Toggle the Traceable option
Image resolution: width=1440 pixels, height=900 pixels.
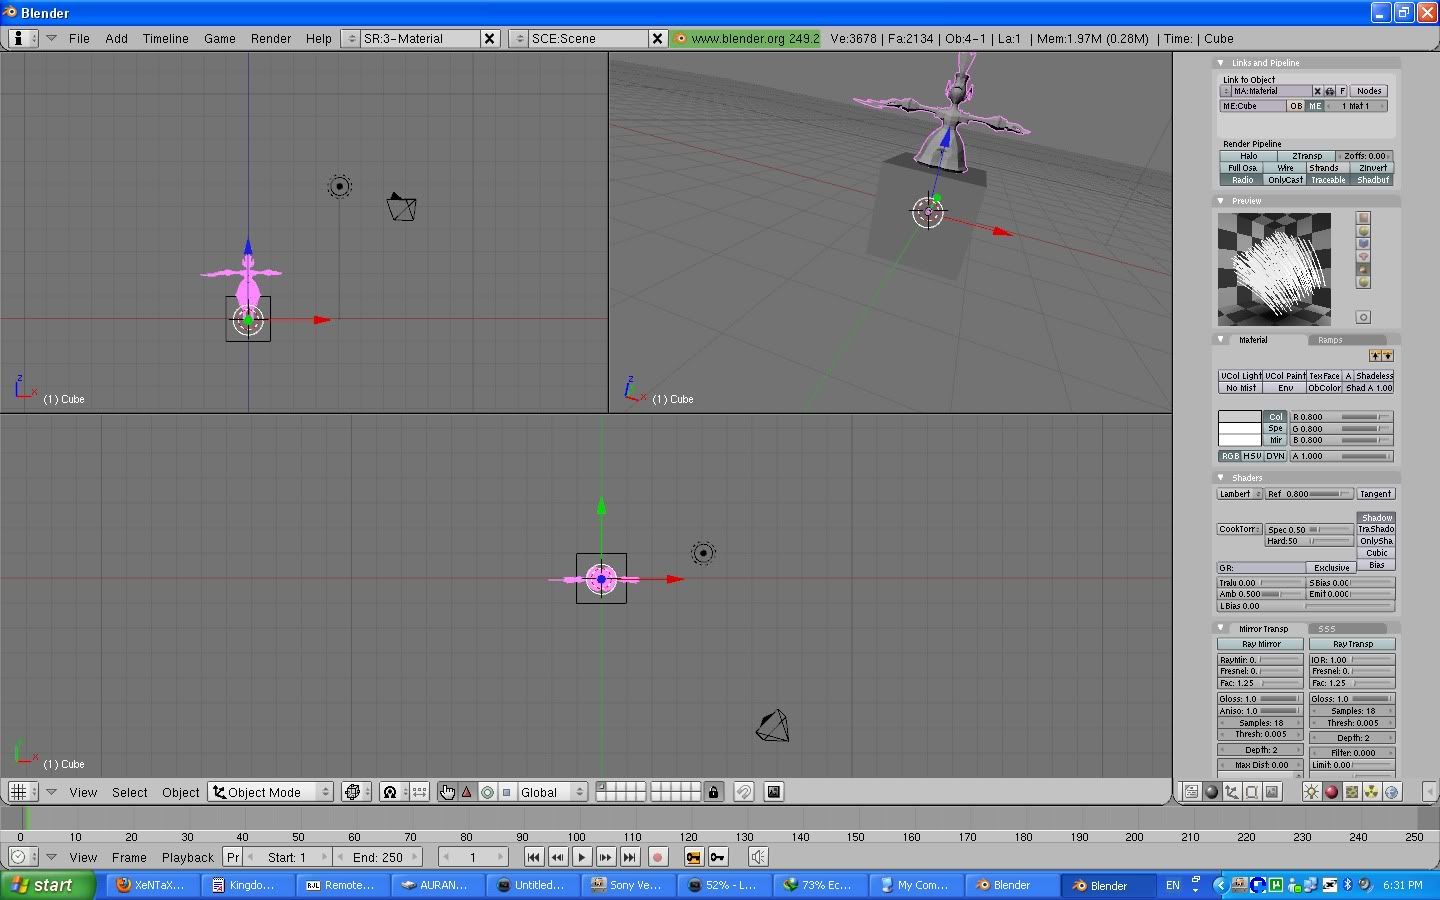point(1328,180)
